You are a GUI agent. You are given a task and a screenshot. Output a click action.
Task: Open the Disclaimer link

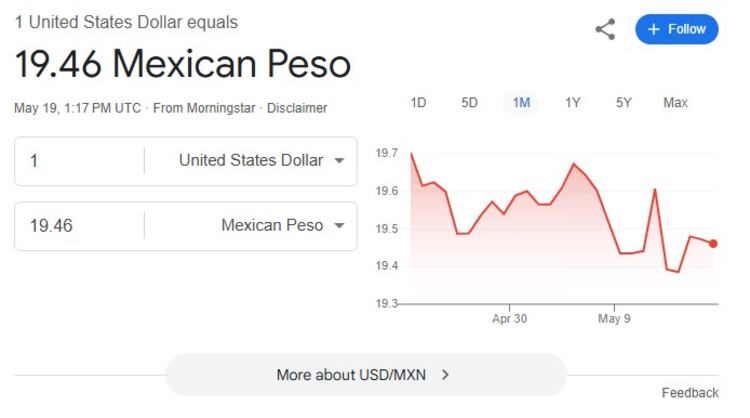297,108
